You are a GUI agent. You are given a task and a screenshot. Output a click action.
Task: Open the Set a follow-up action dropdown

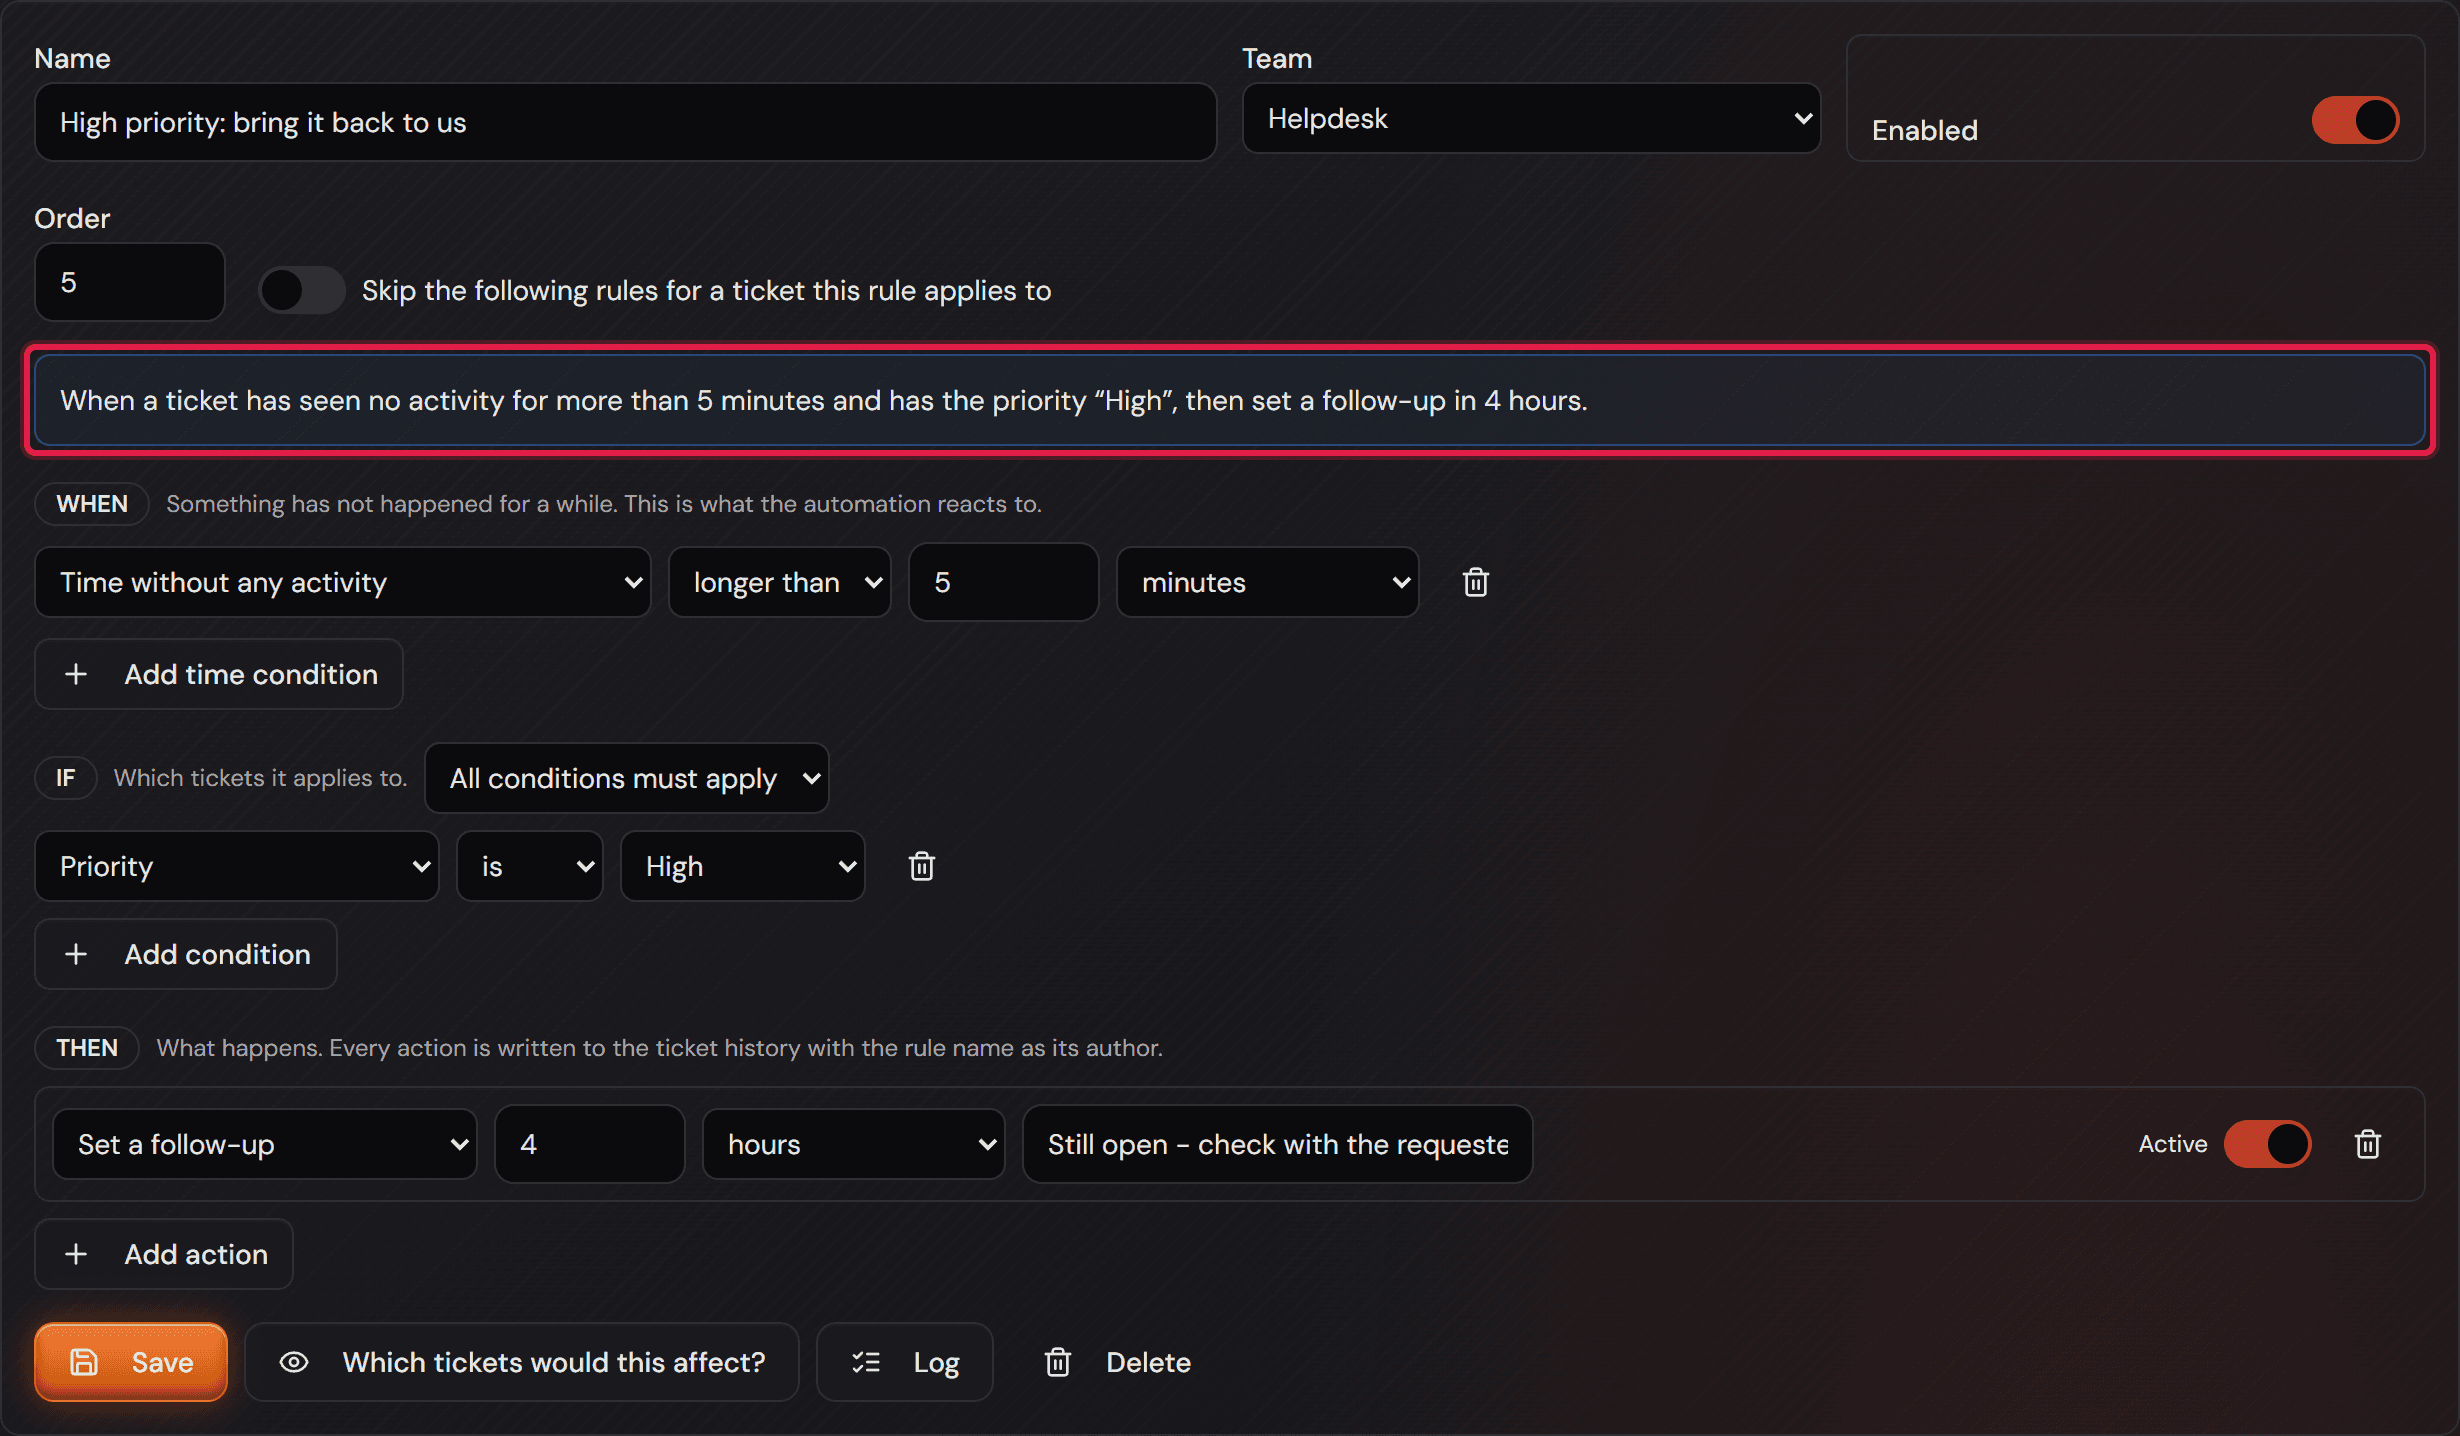[264, 1144]
